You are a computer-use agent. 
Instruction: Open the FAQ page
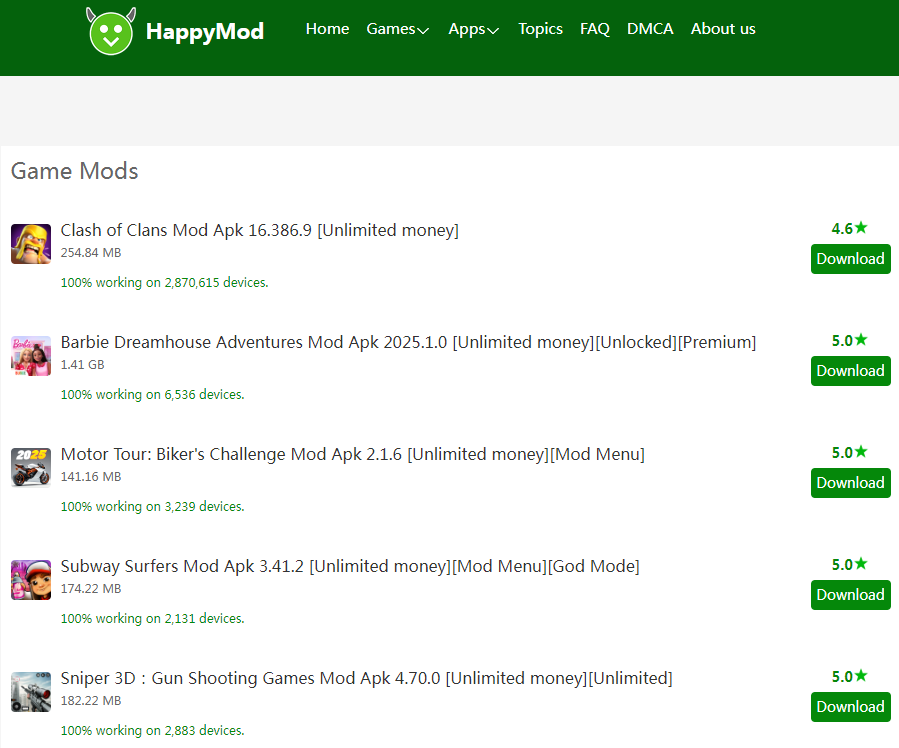(x=595, y=29)
